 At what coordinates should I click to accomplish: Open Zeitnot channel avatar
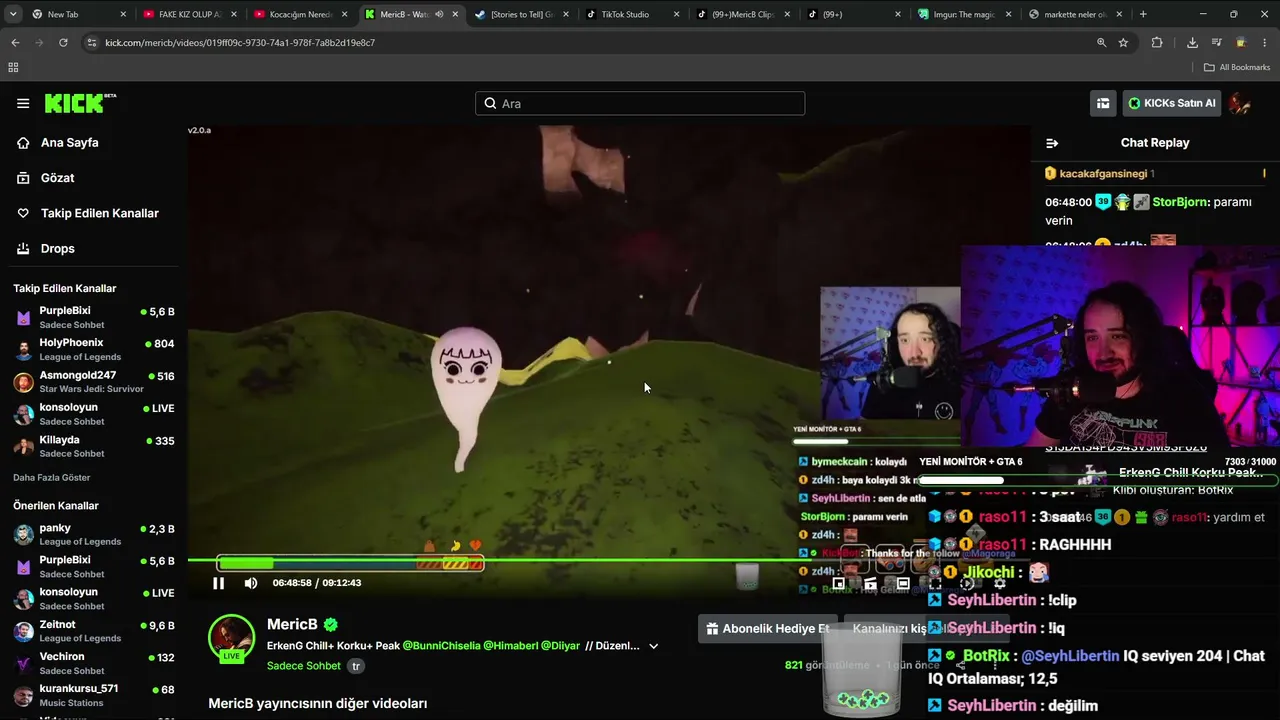tap(24, 631)
